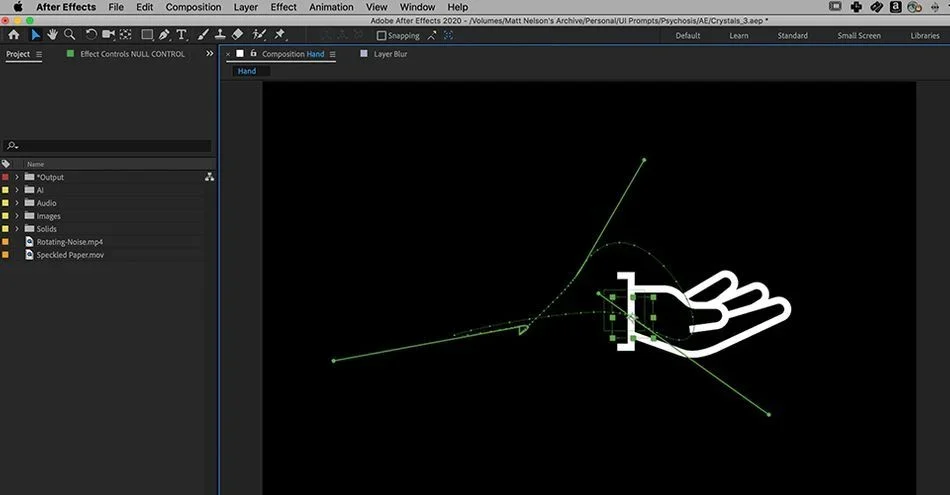Select the Roto Brush tool
The width and height of the screenshot is (950, 495).
tap(259, 35)
